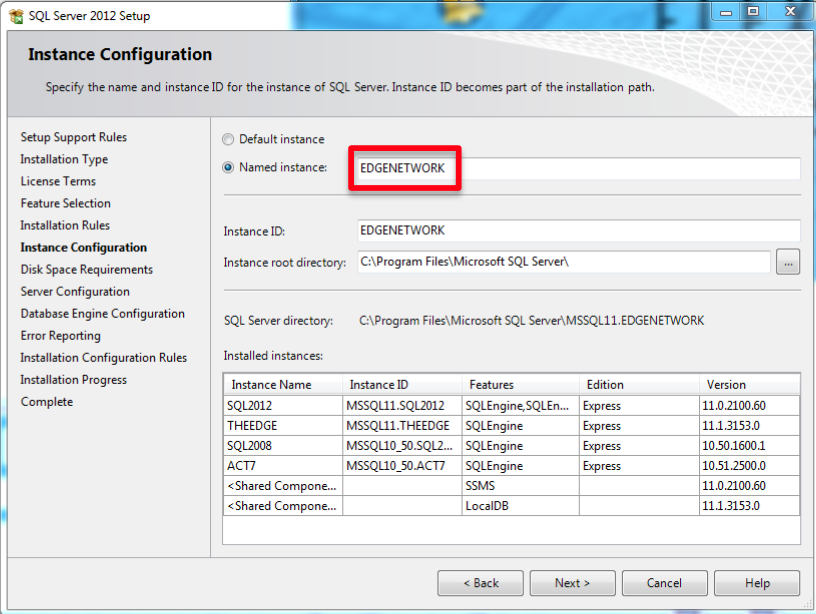The height and width of the screenshot is (614, 816).
Task: Click version 10.50.1600.1 cell
Action: click(x=749, y=446)
